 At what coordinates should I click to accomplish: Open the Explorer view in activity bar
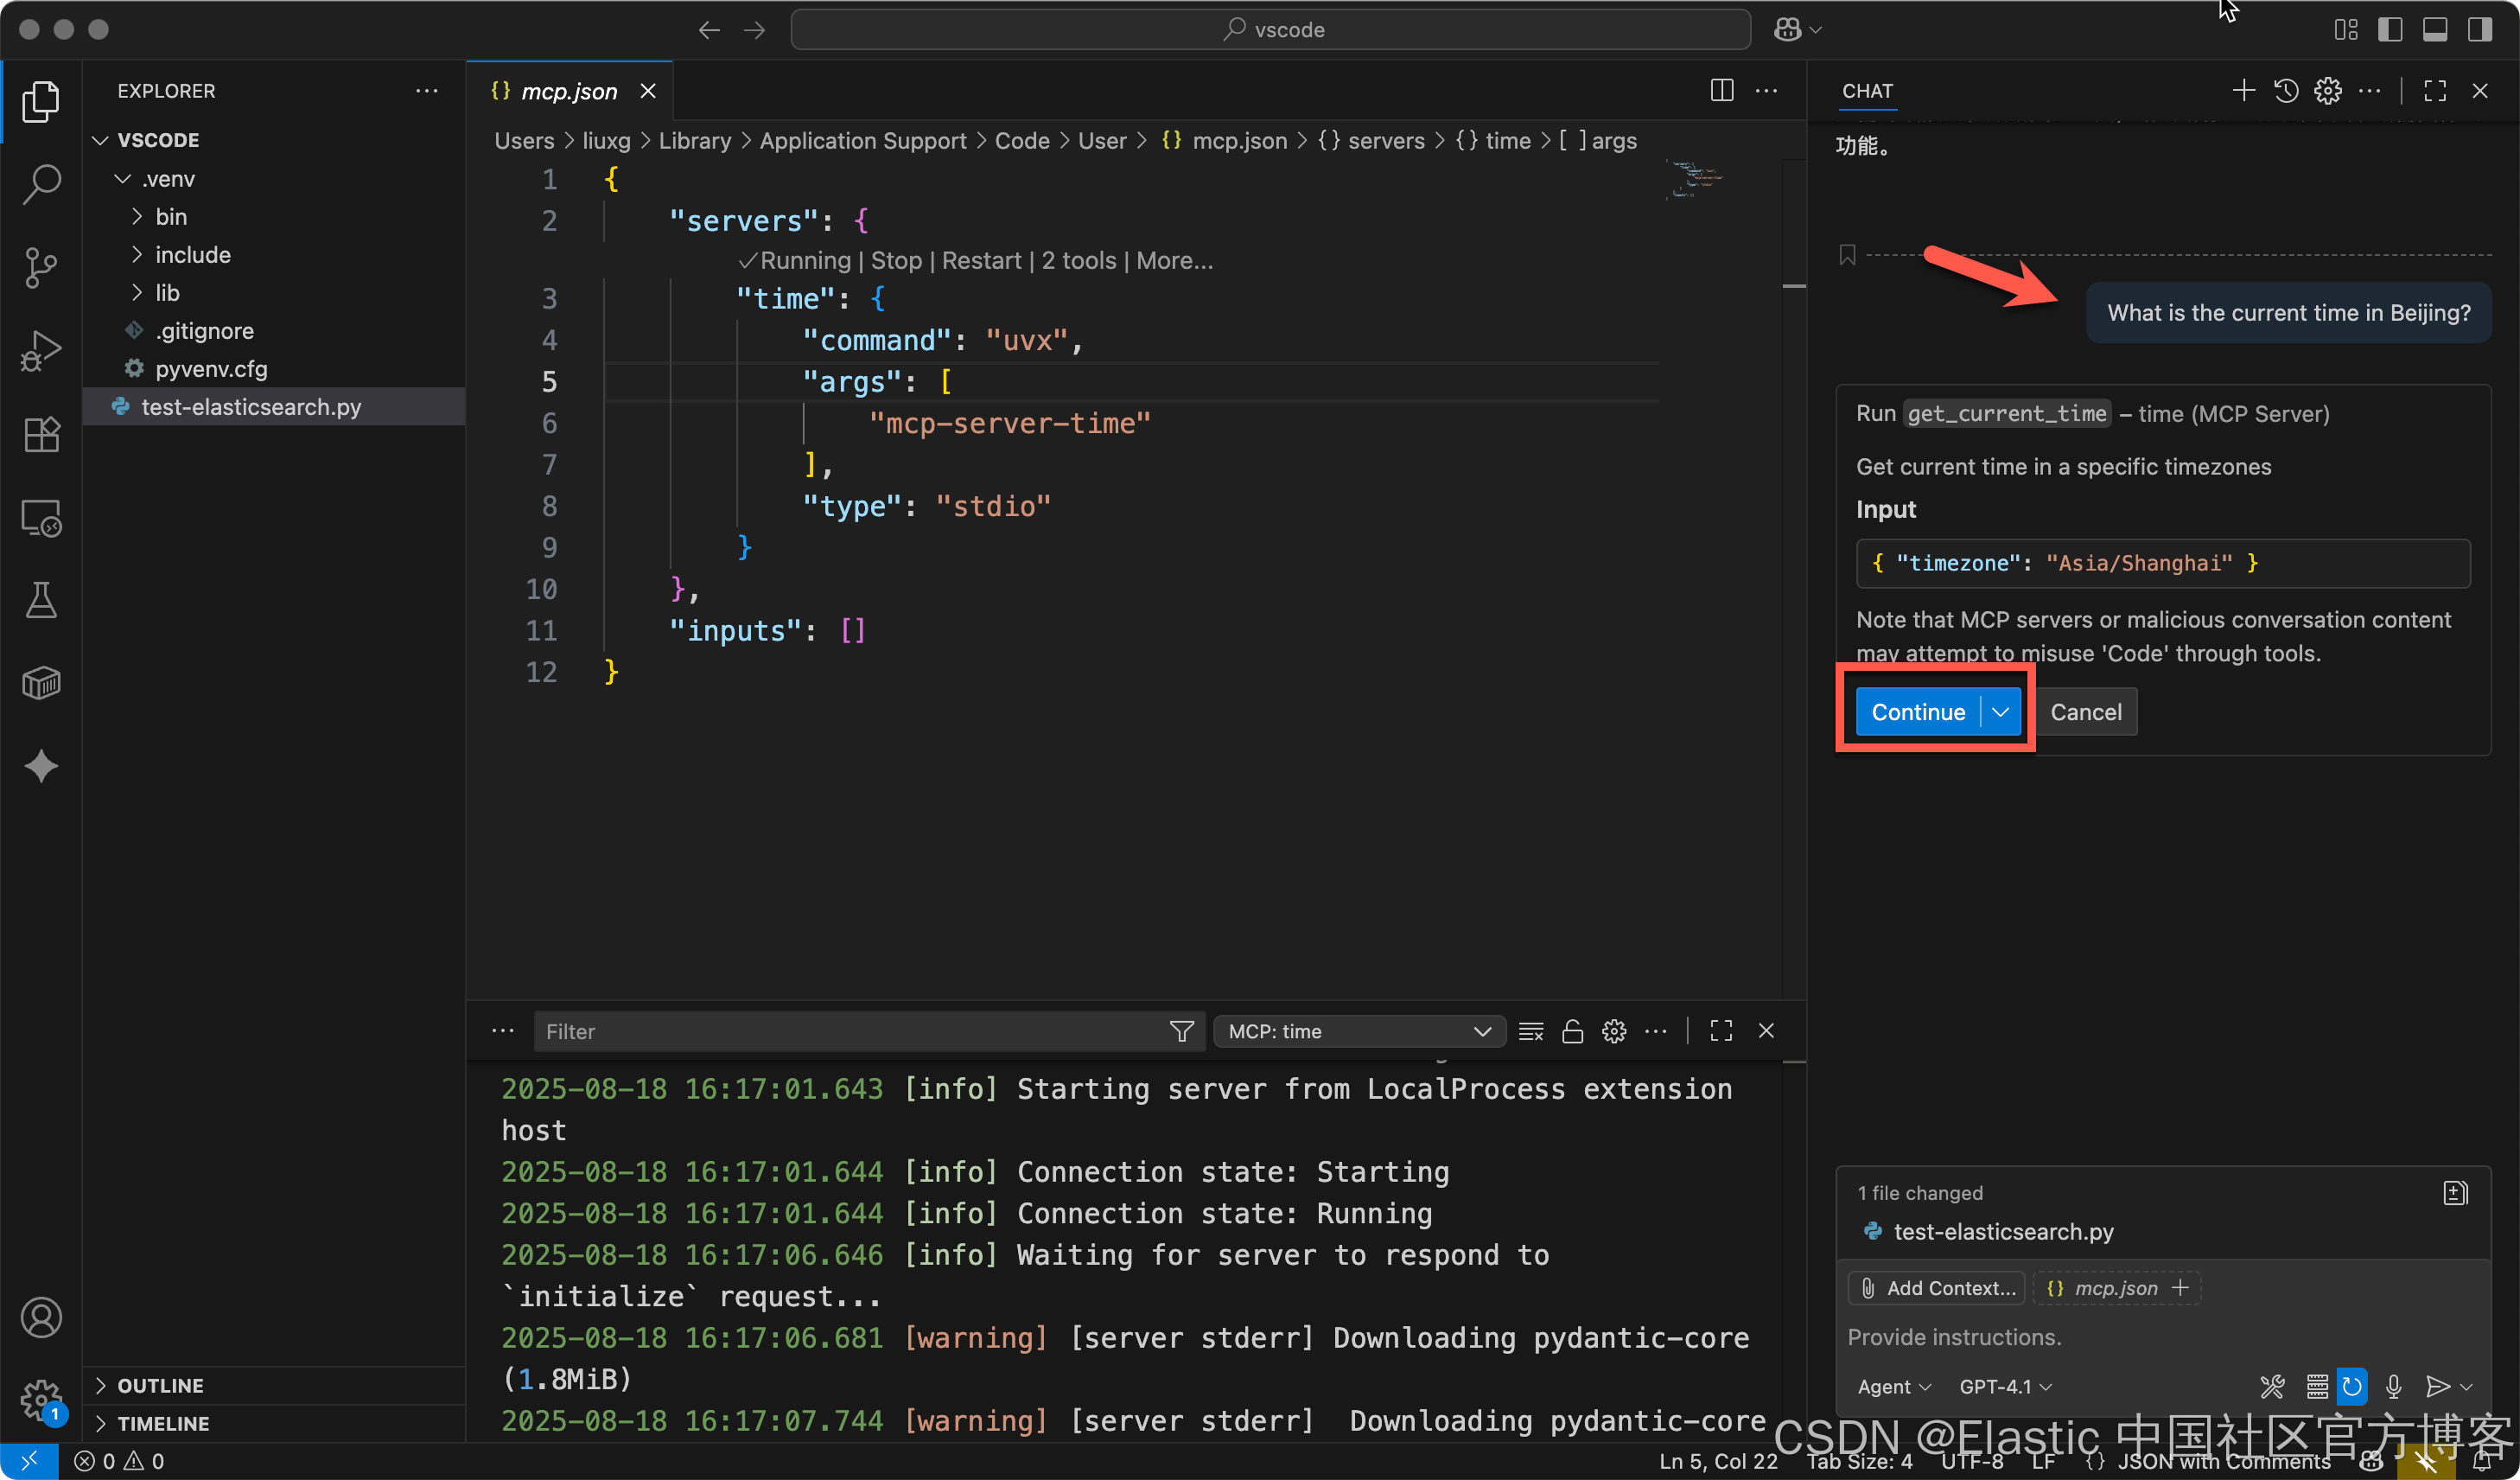tap(41, 101)
